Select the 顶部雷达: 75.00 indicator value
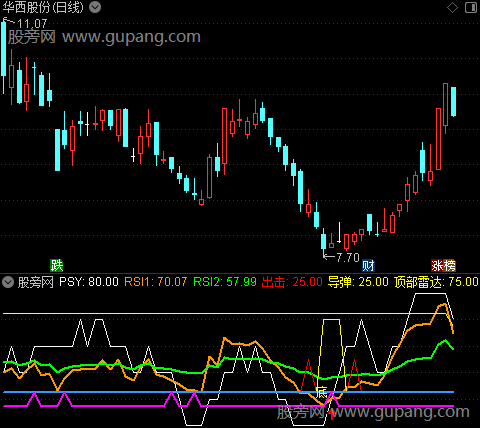Image resolution: width=480 pixels, height=428 pixels. tap(436, 282)
